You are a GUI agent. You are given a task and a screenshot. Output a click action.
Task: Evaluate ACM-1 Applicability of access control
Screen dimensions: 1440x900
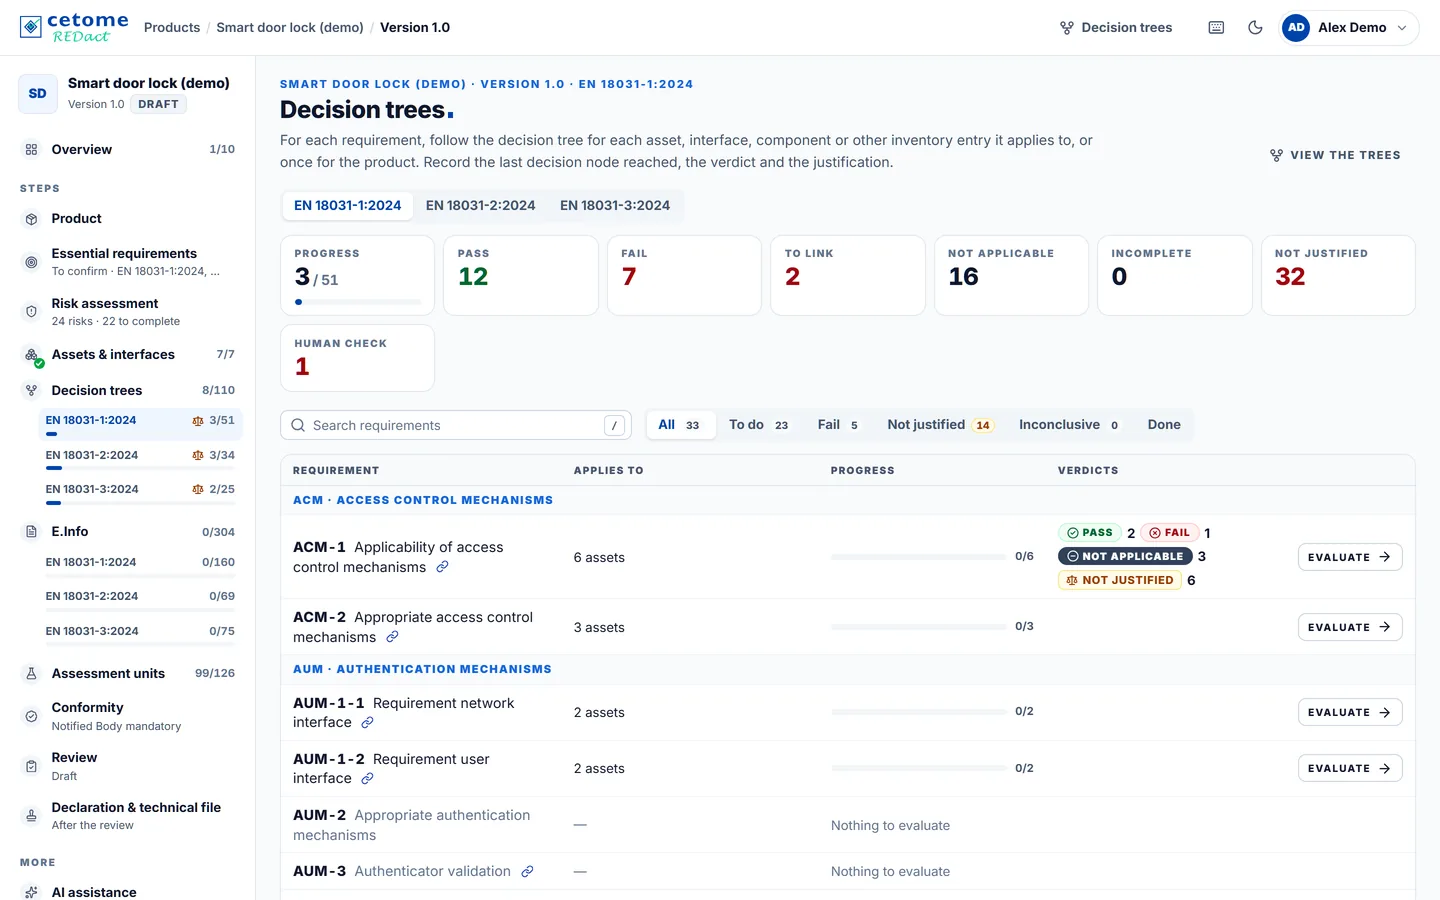coord(1350,557)
